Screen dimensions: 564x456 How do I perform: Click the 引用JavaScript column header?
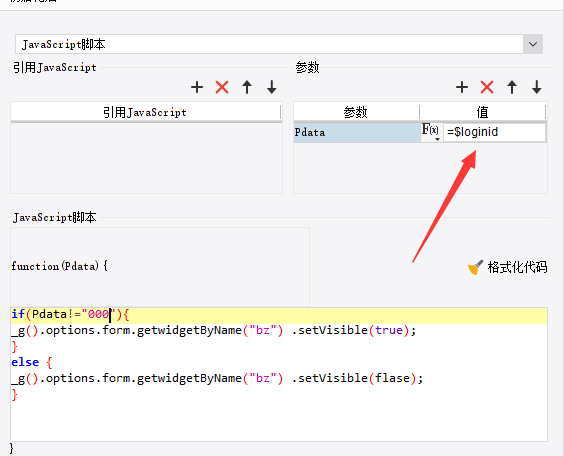tap(145, 112)
